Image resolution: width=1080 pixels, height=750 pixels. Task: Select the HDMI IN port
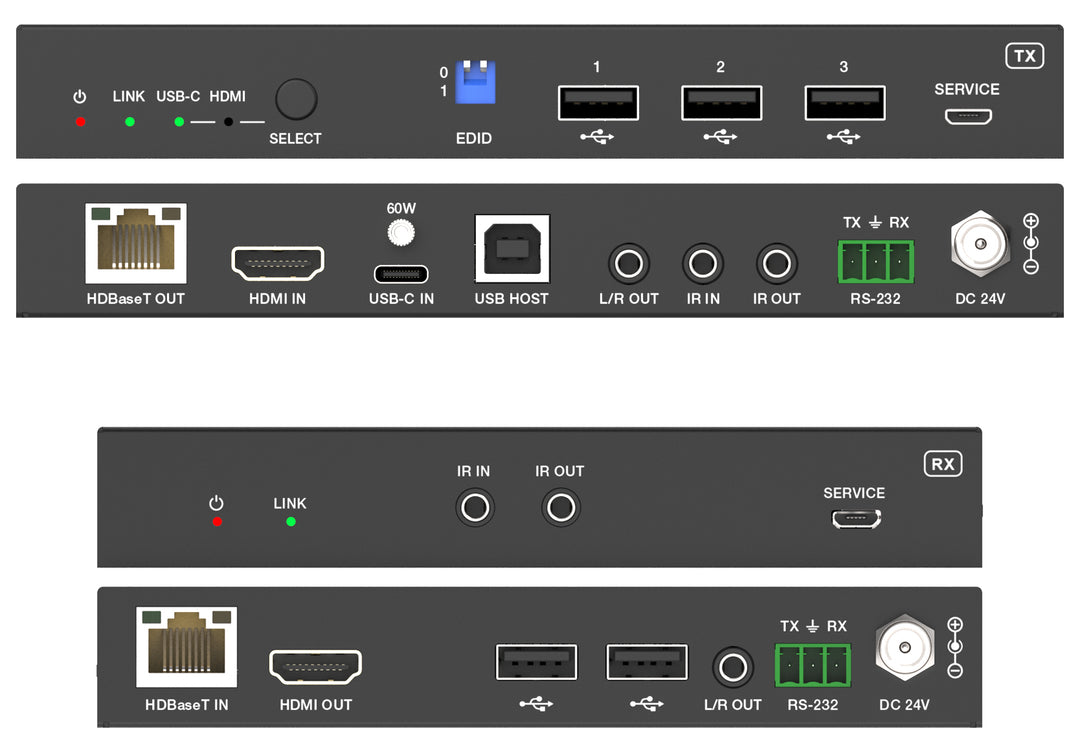[x=278, y=263]
